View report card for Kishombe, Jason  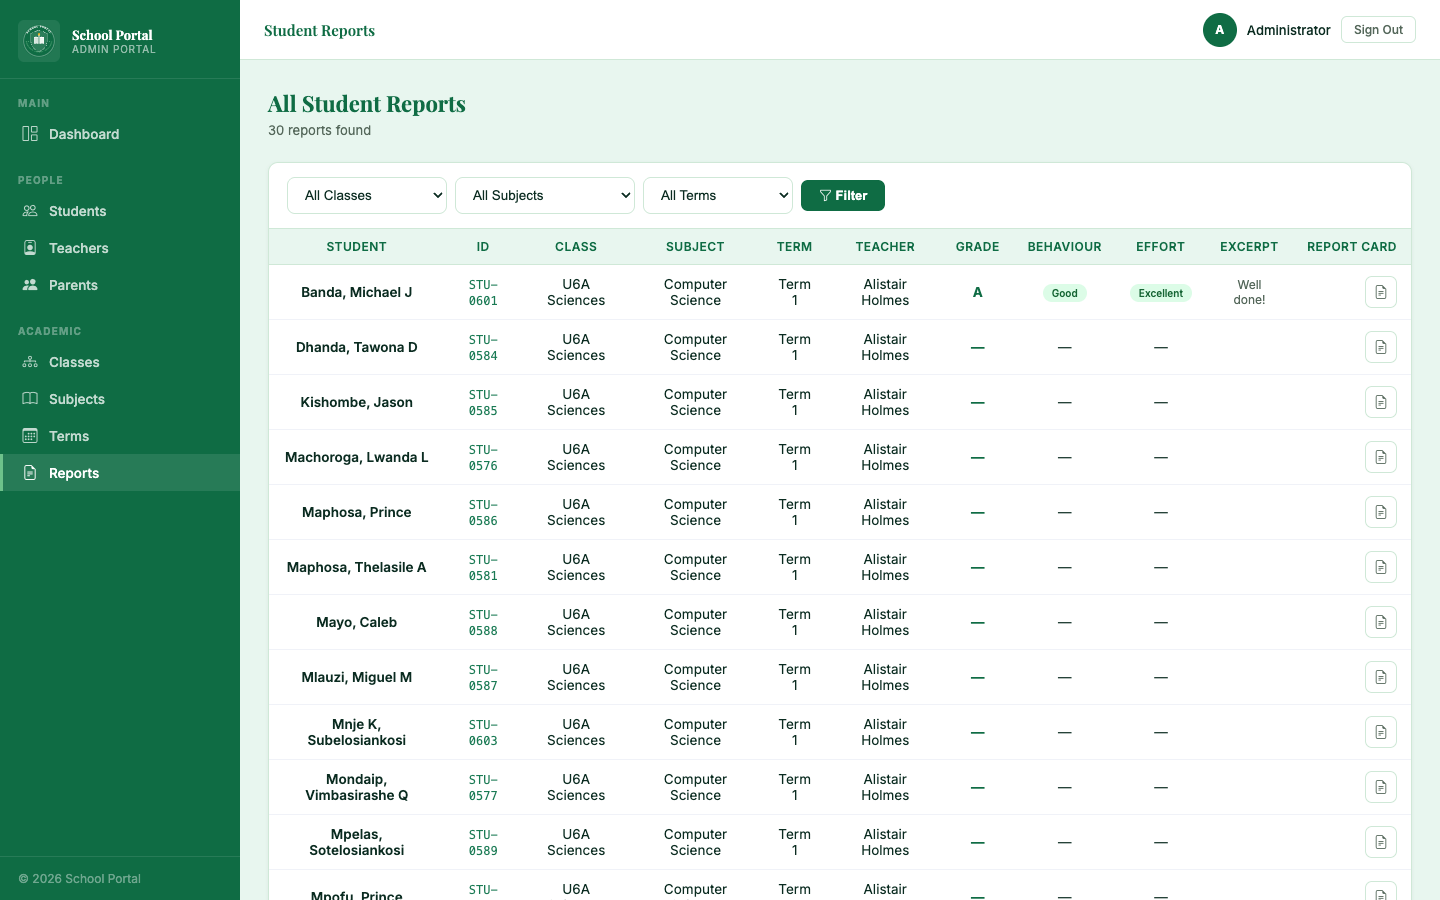pyautogui.click(x=1380, y=402)
